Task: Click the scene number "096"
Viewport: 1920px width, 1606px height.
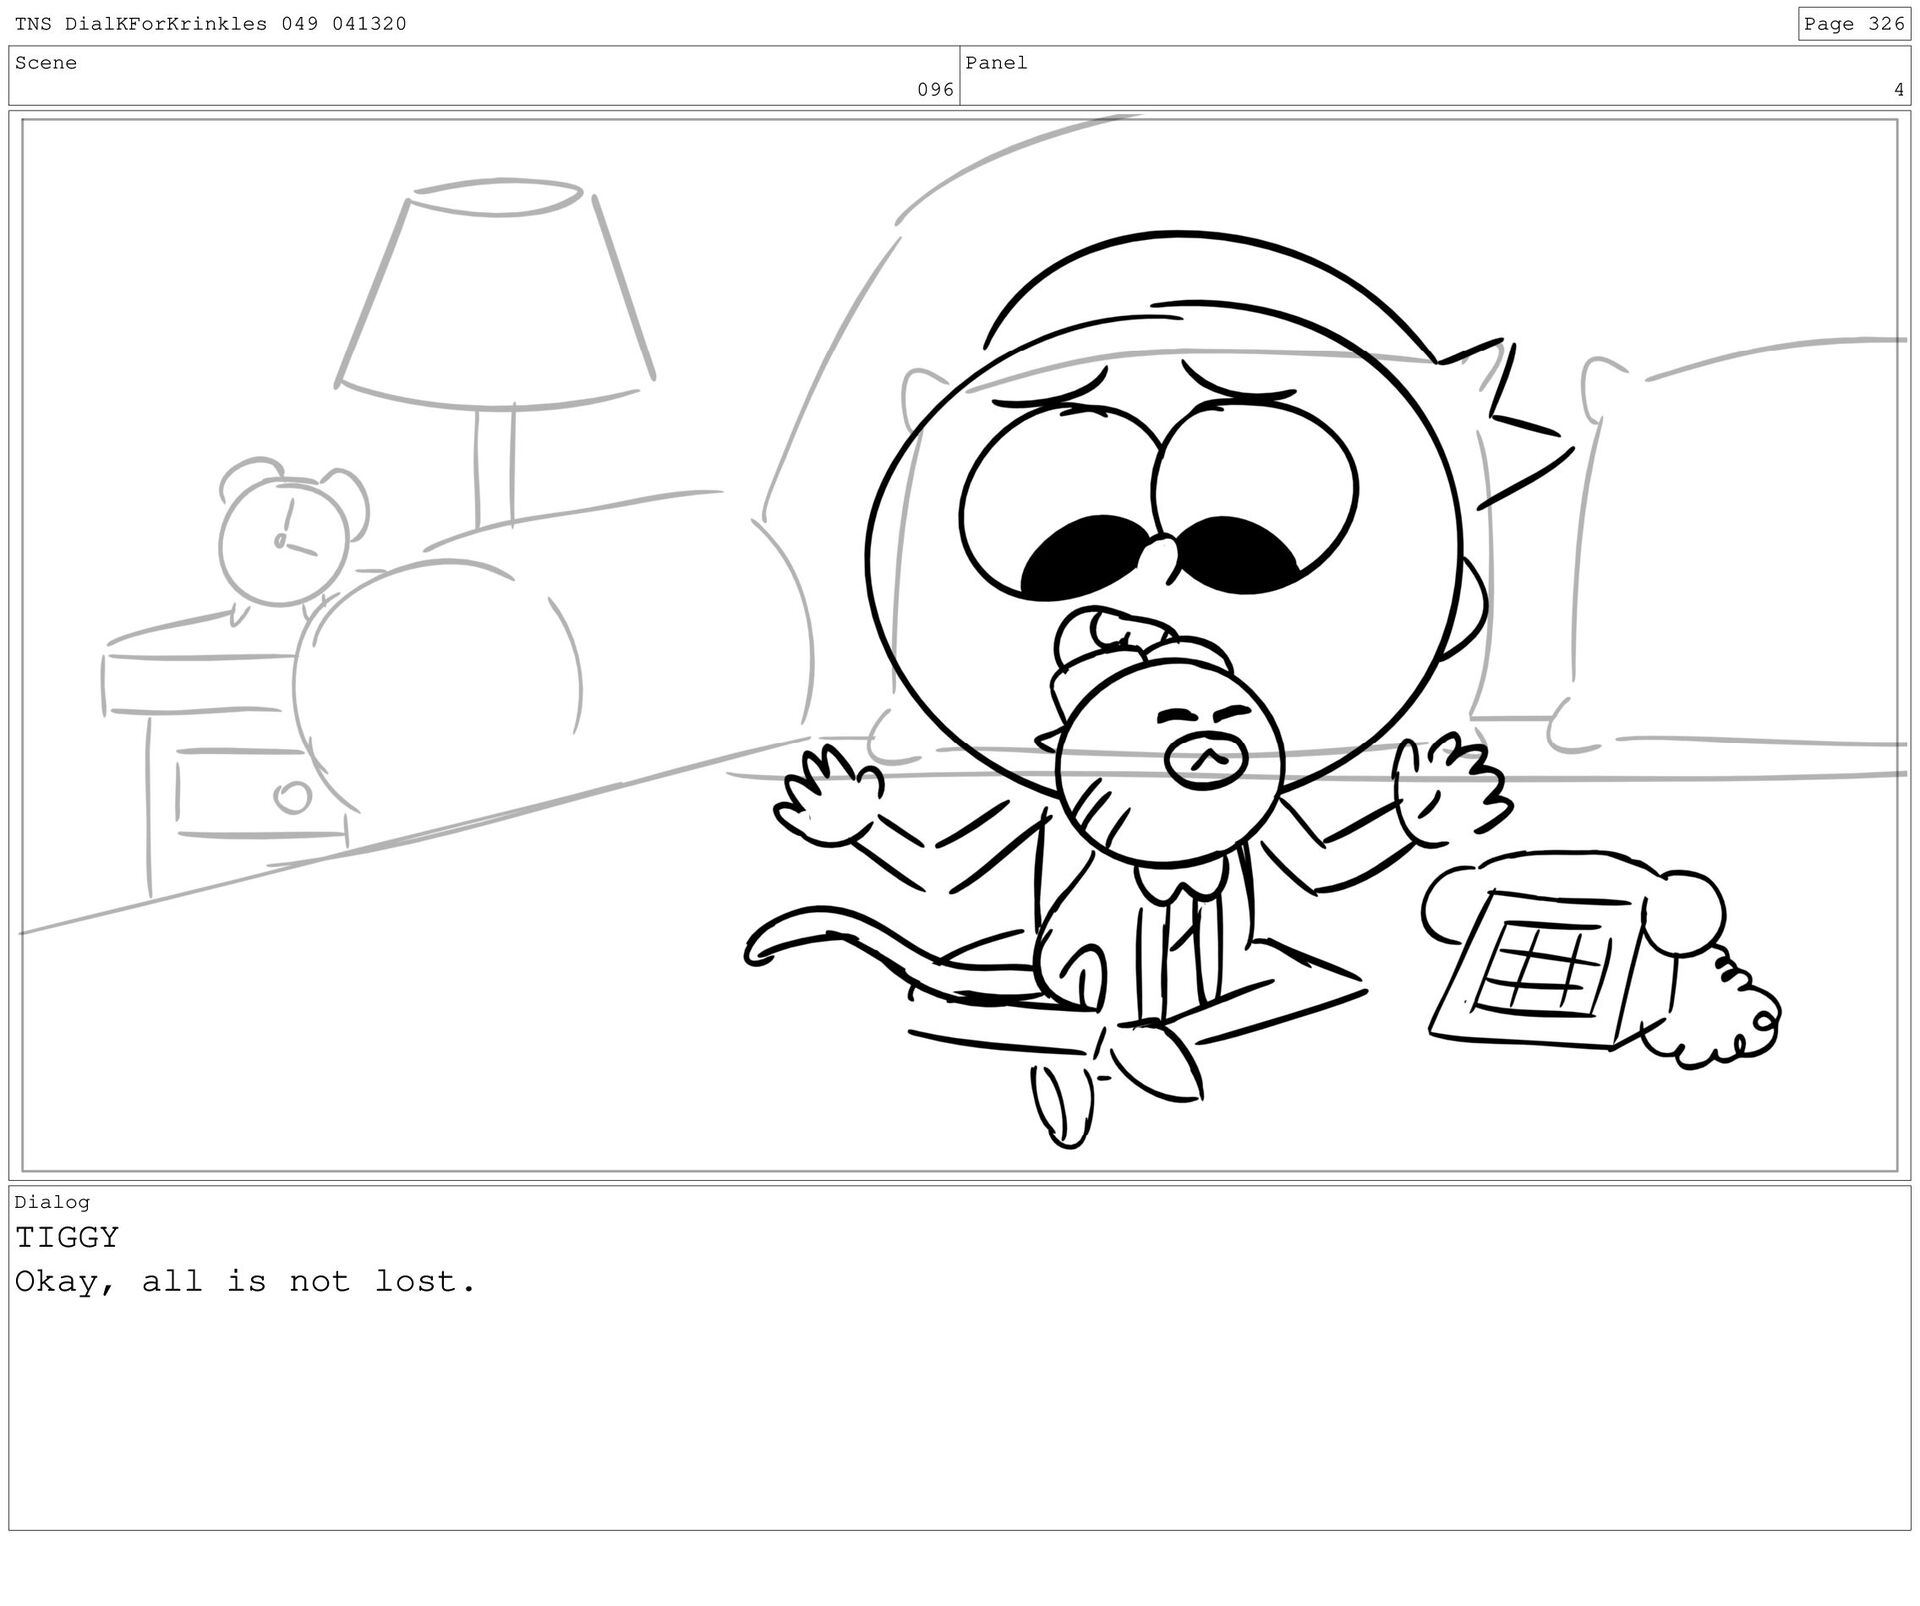Action: (935, 90)
